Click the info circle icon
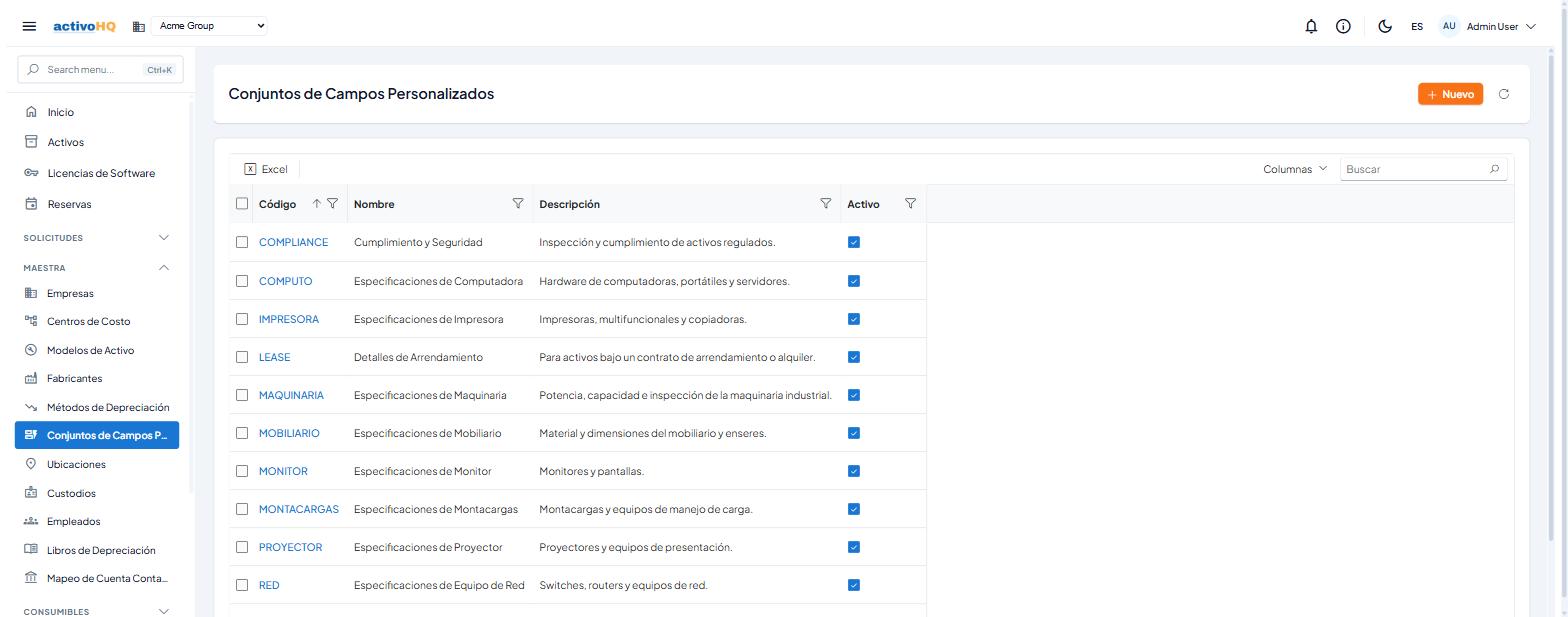1568x617 pixels. point(1343,26)
